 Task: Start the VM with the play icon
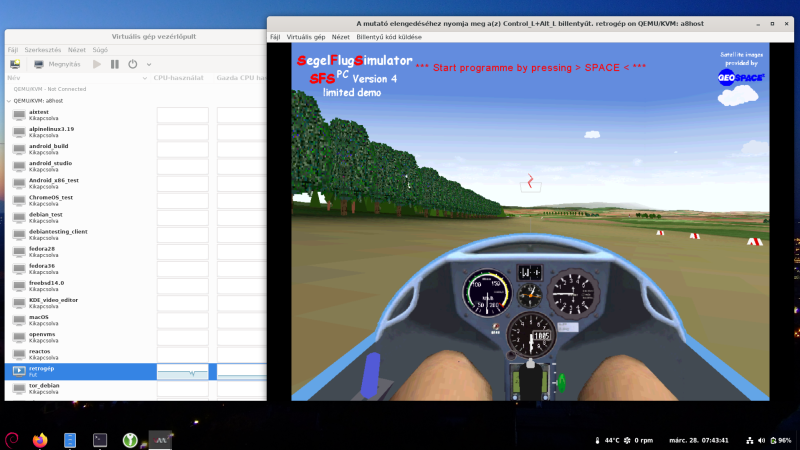pos(97,64)
